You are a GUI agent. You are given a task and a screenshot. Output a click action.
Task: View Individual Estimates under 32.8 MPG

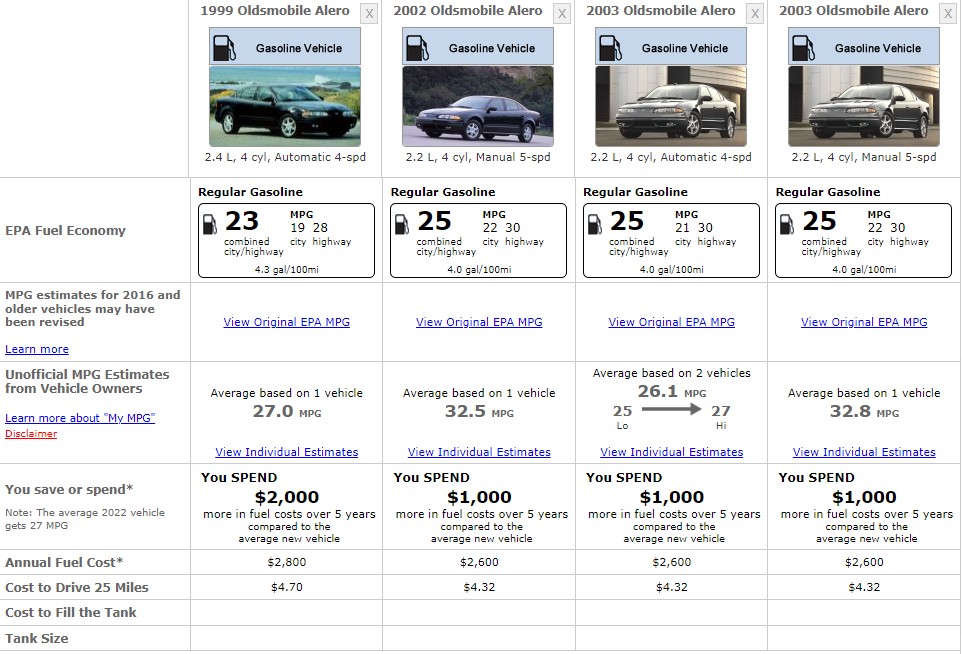point(864,452)
